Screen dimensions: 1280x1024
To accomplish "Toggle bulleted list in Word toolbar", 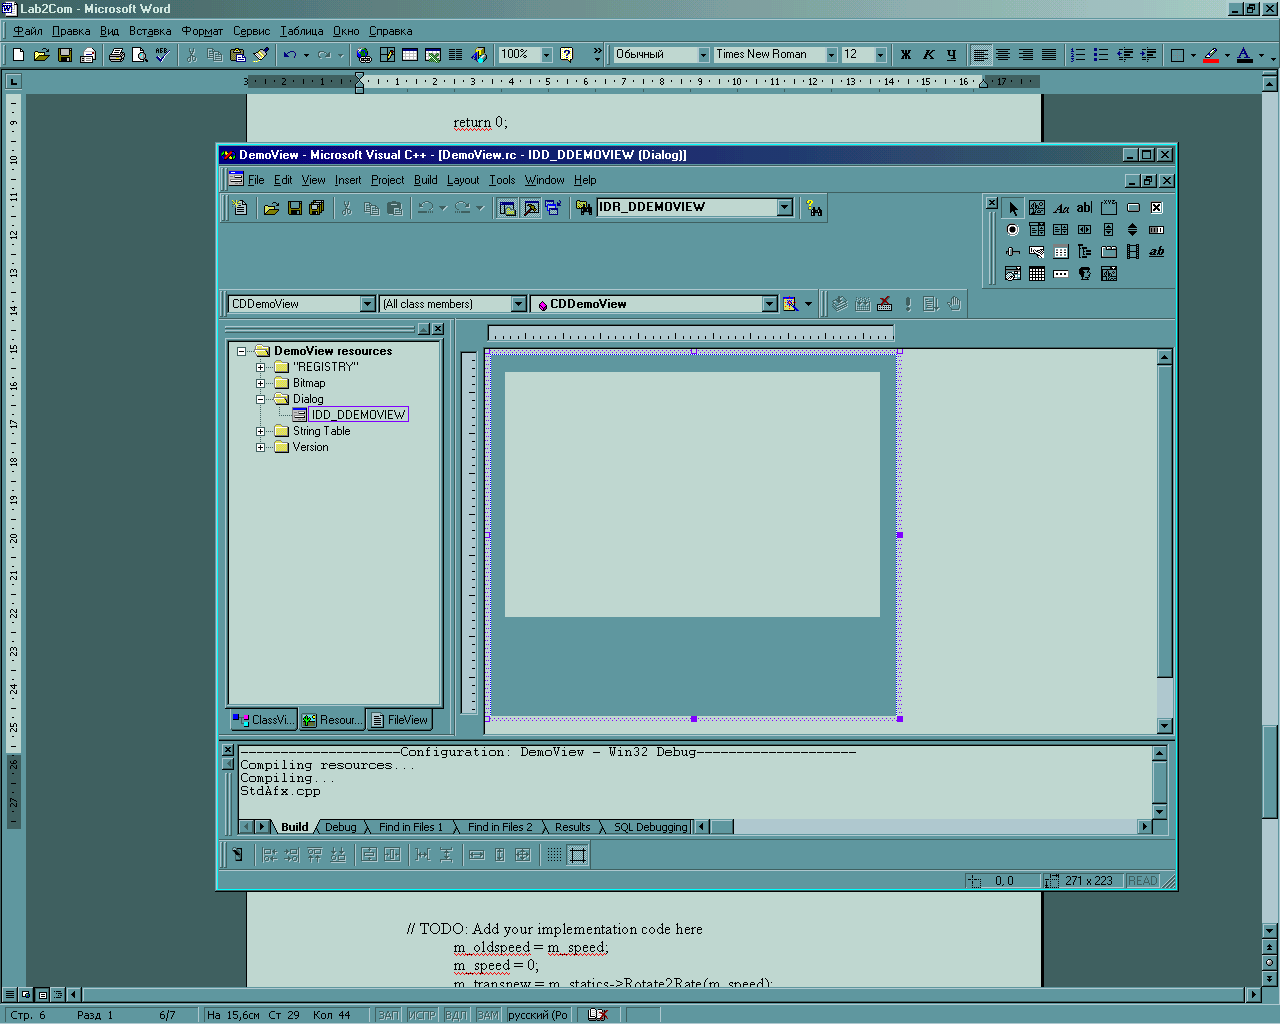I will click(x=1101, y=55).
